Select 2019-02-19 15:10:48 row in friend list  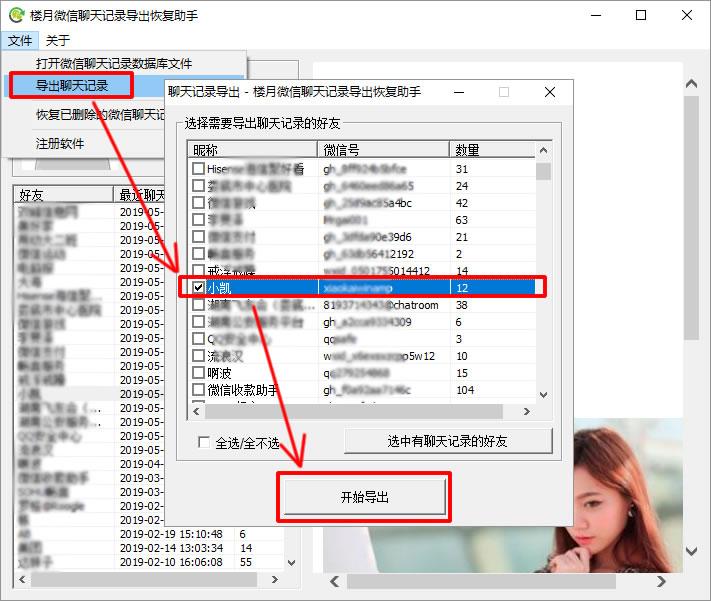pyautogui.click(x=150, y=534)
